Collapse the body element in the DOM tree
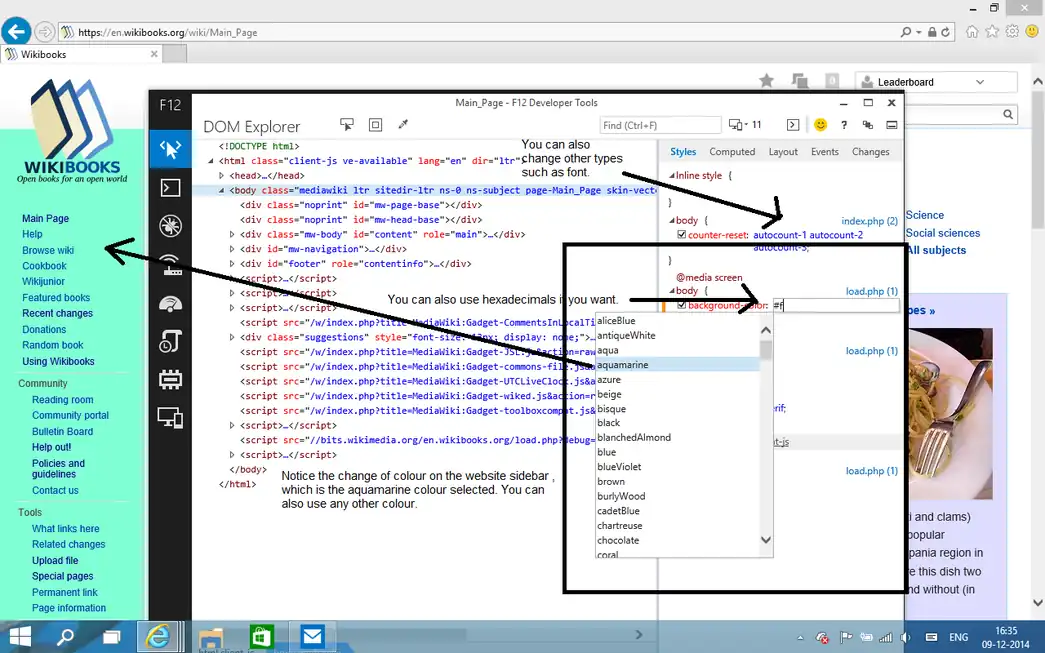Viewport: 1045px width, 653px height. [x=222, y=190]
